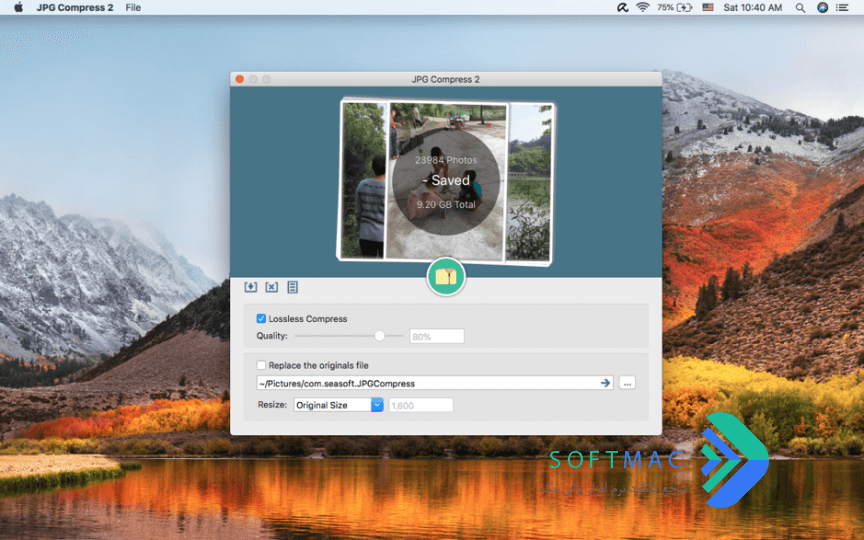Click the 80% quality field
The height and width of the screenshot is (540, 864).
(436, 336)
